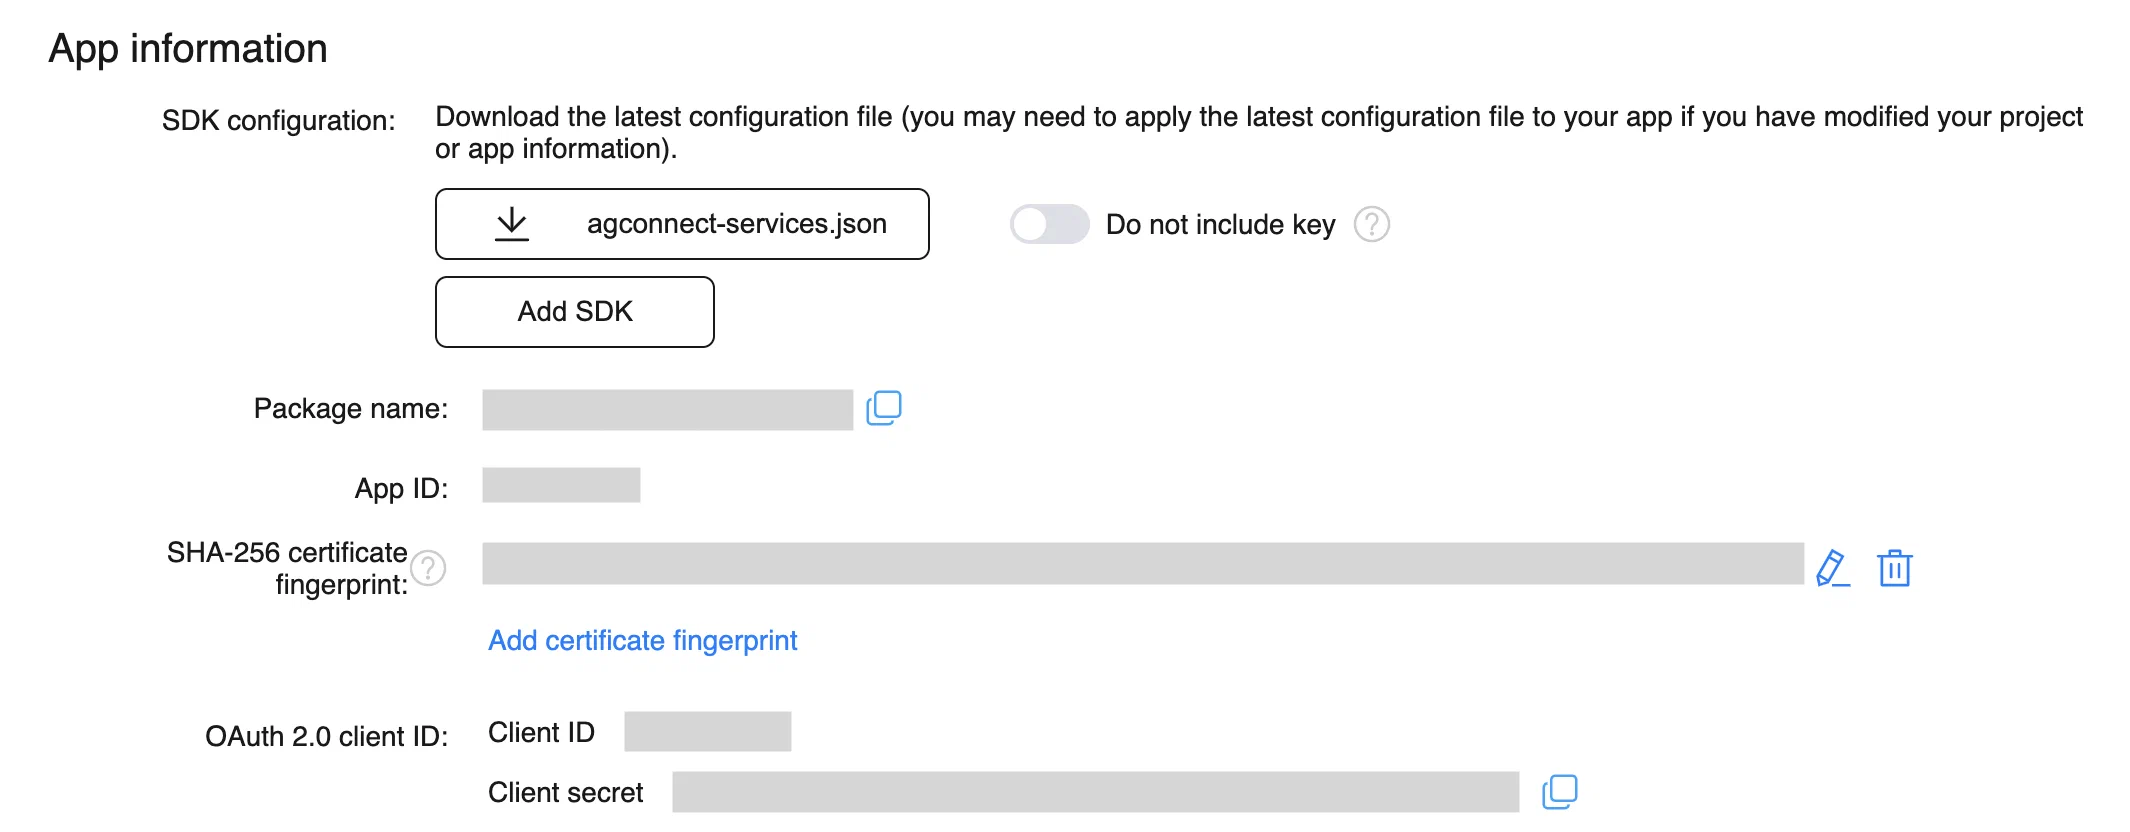Viewport: 2130px width, 832px height.
Task: Click the Add certificate fingerprint link
Action: tap(642, 640)
